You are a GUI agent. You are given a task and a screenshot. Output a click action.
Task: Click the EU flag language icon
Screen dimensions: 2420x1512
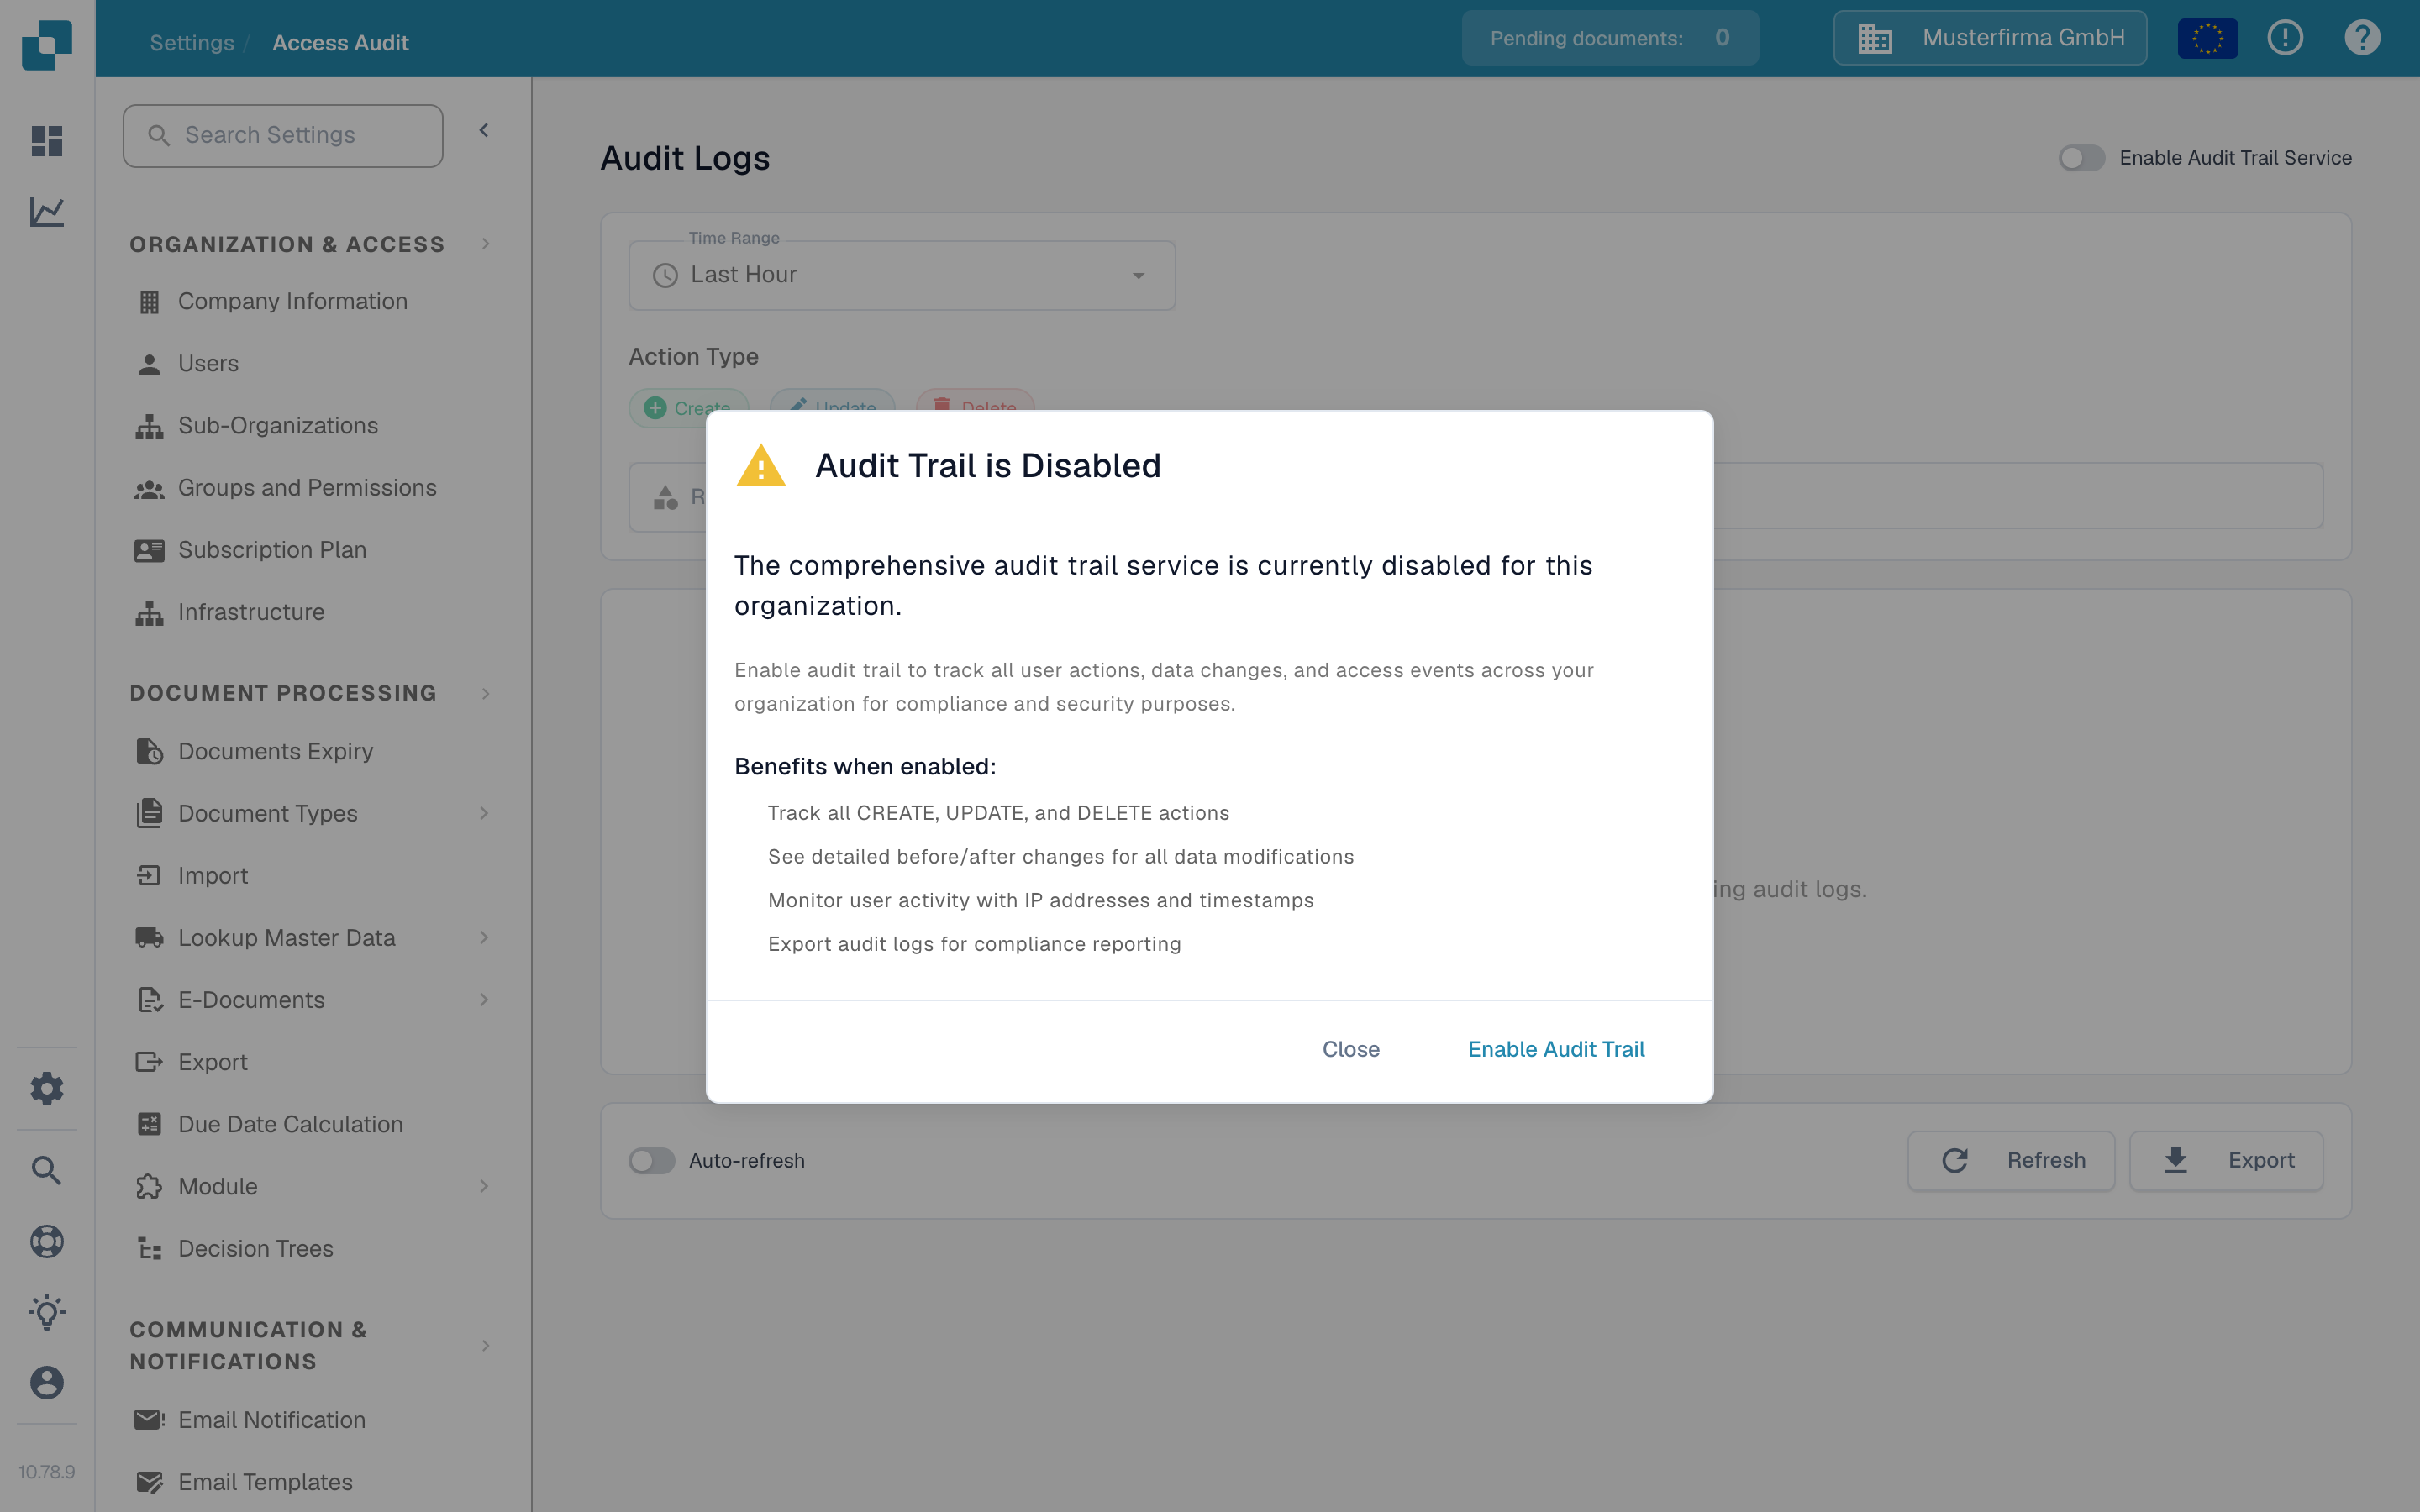pos(2208,39)
